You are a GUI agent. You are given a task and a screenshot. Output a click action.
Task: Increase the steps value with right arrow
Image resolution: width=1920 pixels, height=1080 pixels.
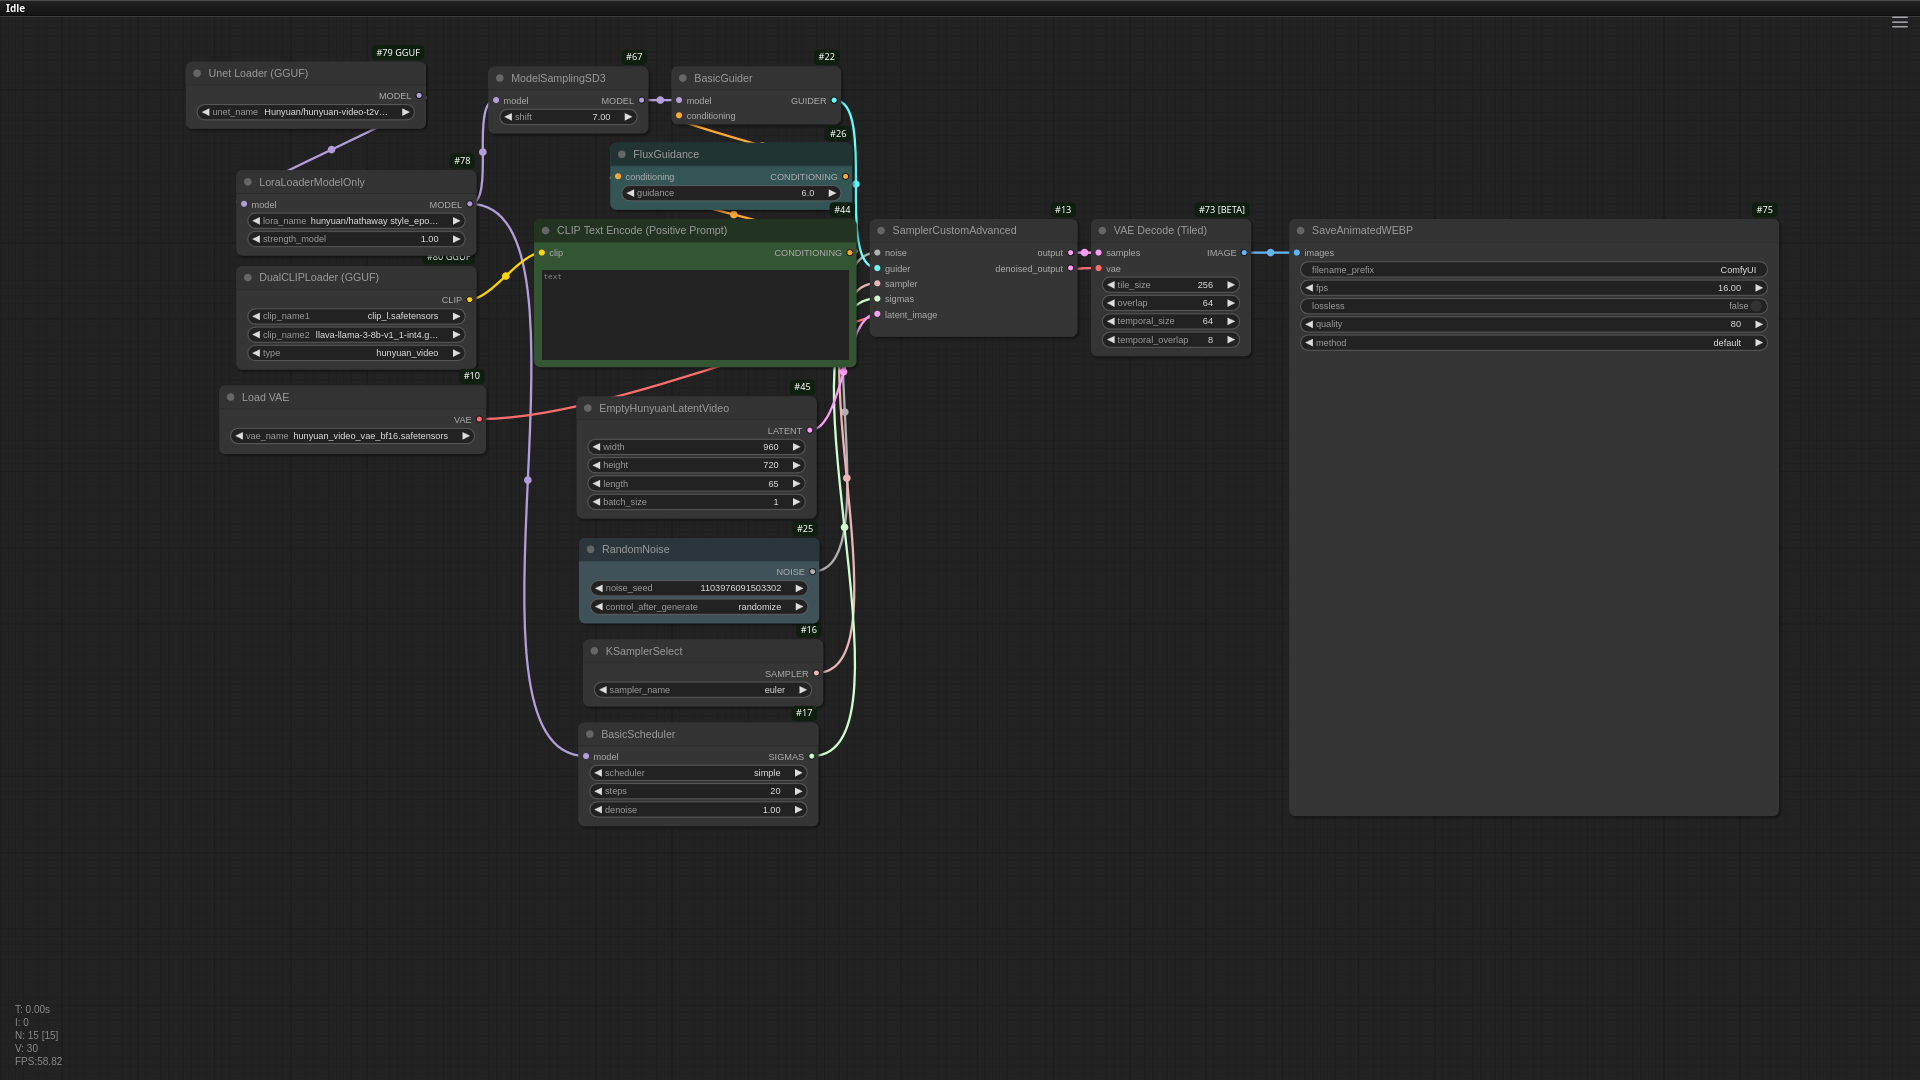798,791
